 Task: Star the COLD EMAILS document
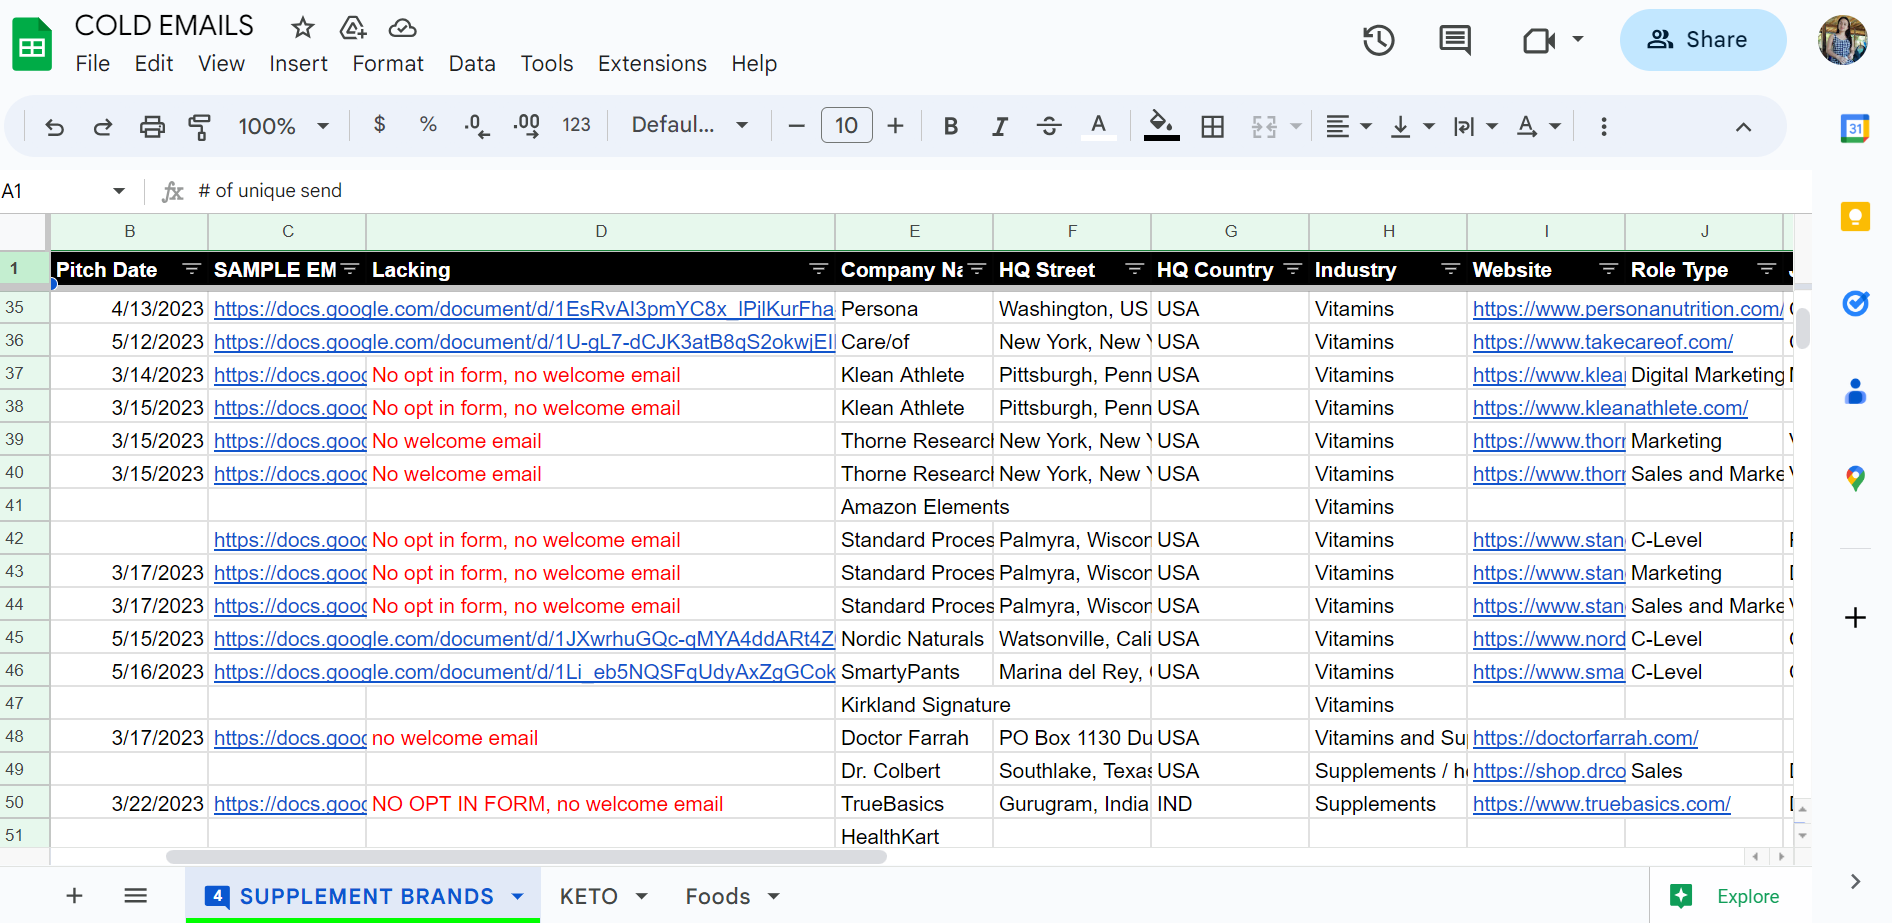pyautogui.click(x=303, y=27)
